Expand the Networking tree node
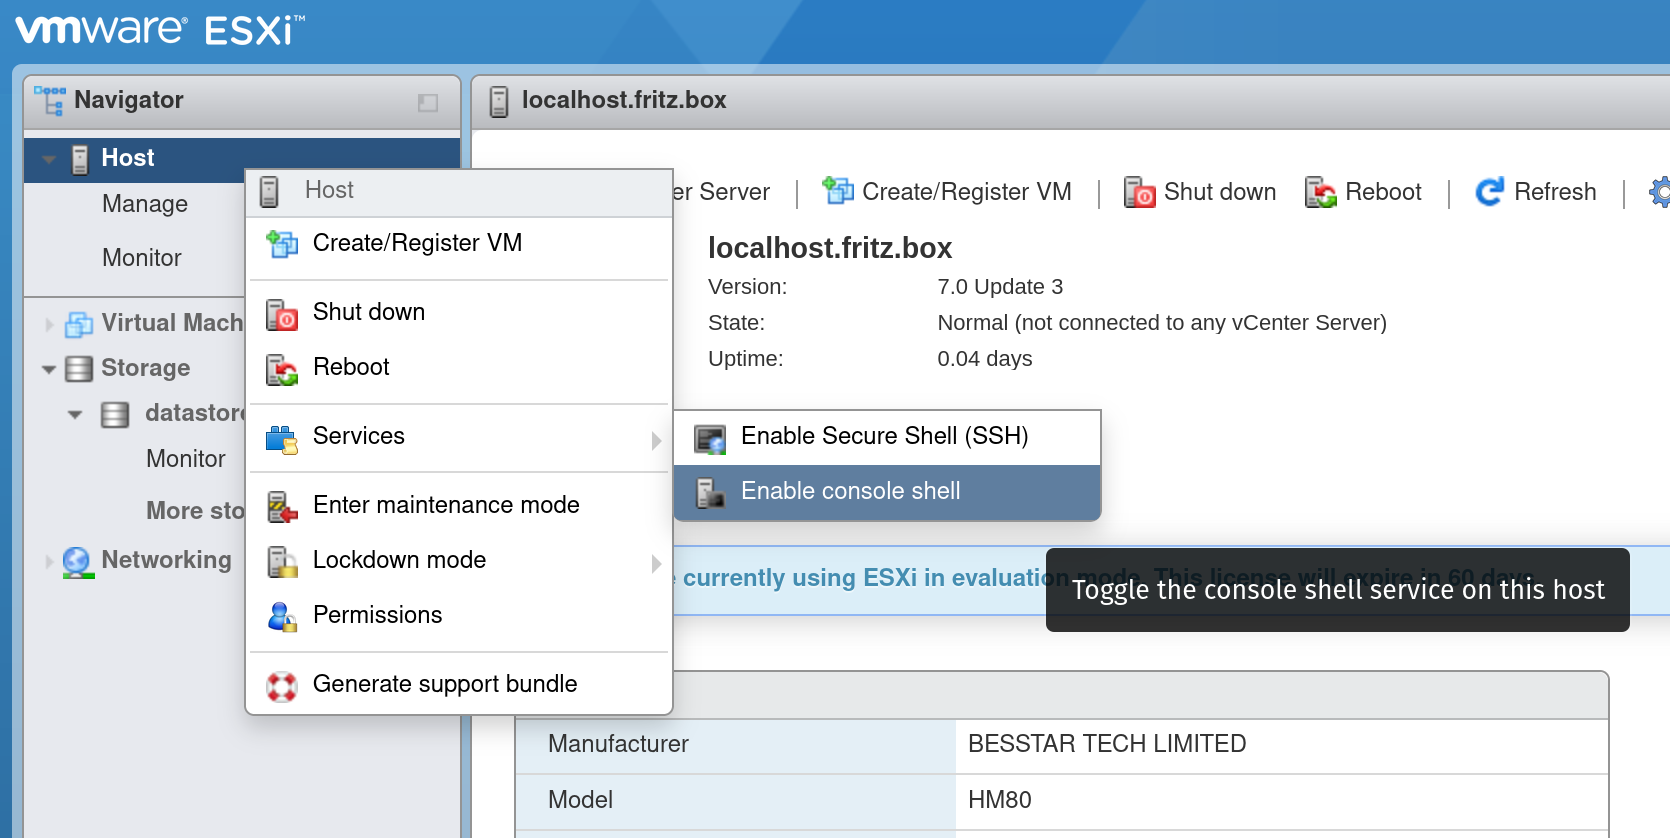The width and height of the screenshot is (1670, 838). click(49, 561)
